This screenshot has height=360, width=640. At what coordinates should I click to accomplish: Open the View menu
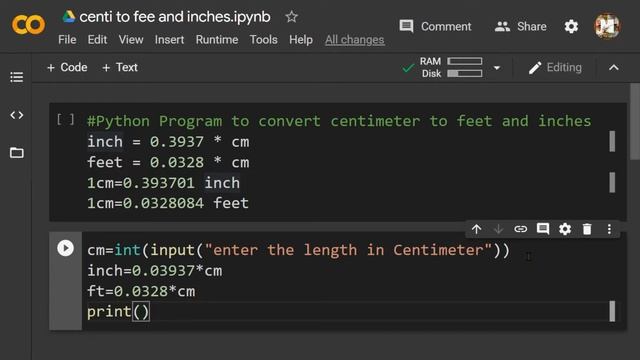(131, 40)
